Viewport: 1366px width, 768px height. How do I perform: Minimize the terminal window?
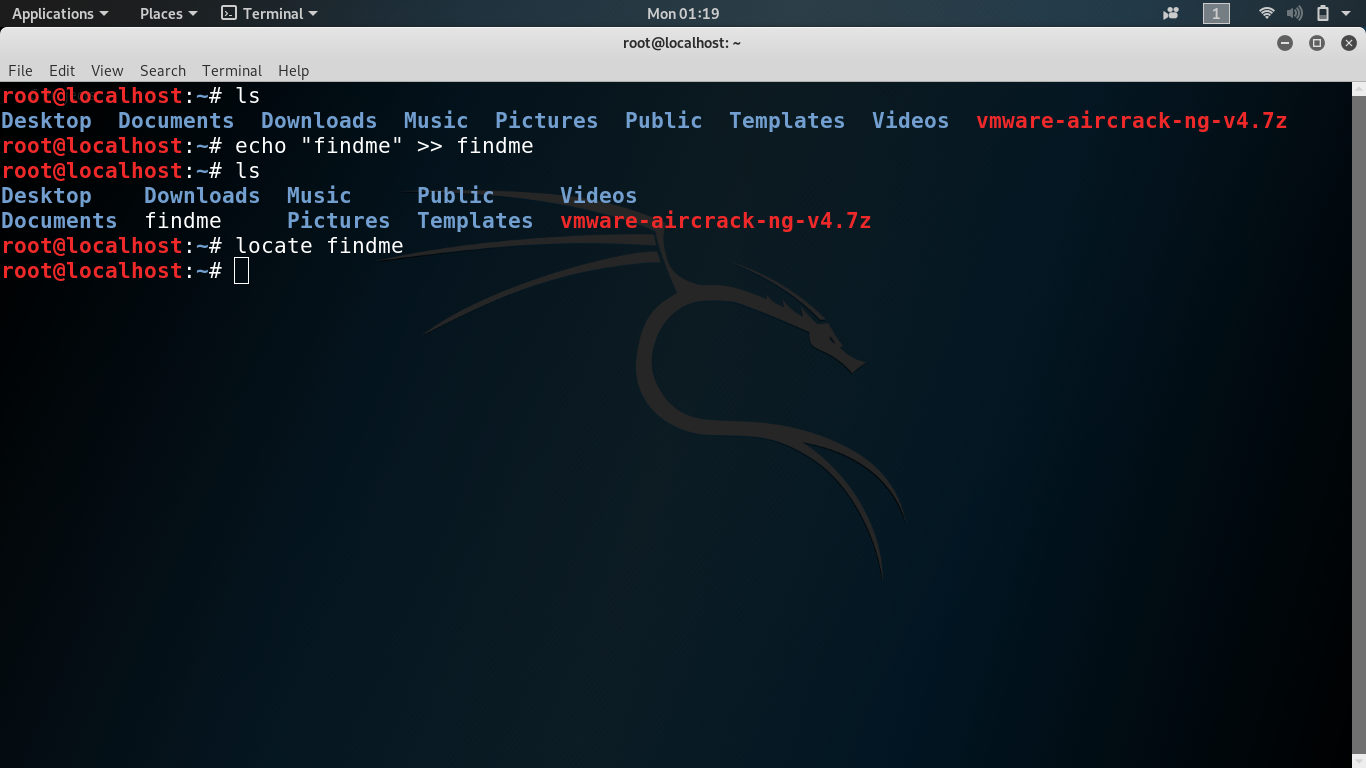[1285, 43]
